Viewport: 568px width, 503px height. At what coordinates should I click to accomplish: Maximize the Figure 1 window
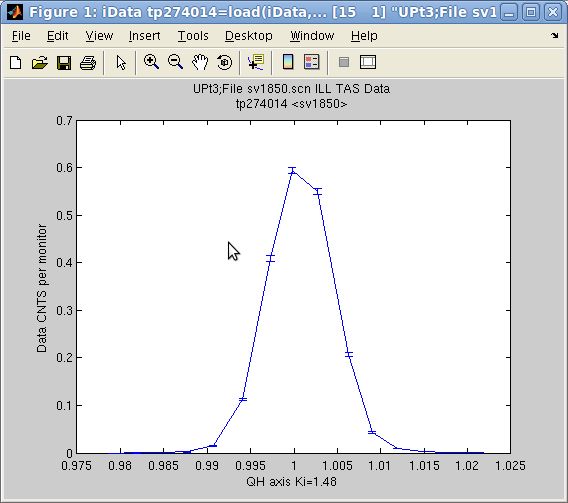coord(531,13)
